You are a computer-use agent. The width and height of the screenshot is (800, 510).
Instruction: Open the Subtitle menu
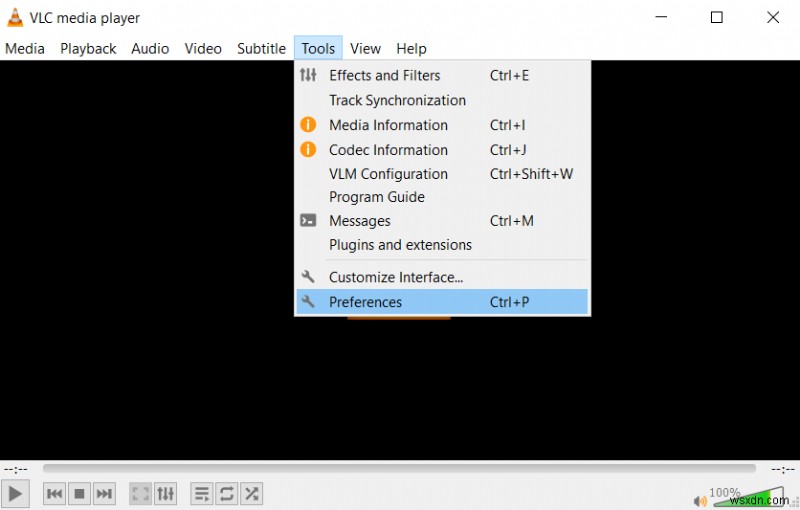(x=261, y=48)
